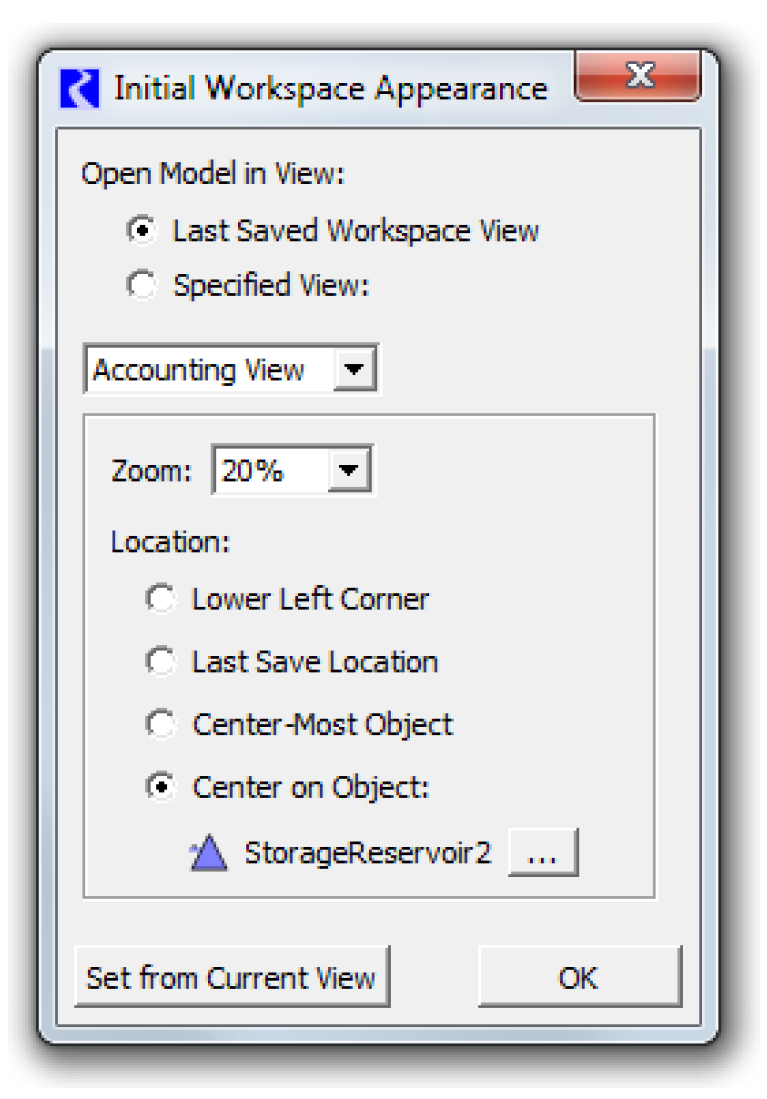Close the Initial Workspace Appearance dialog
The width and height of the screenshot is (767, 1099).
click(x=638, y=76)
